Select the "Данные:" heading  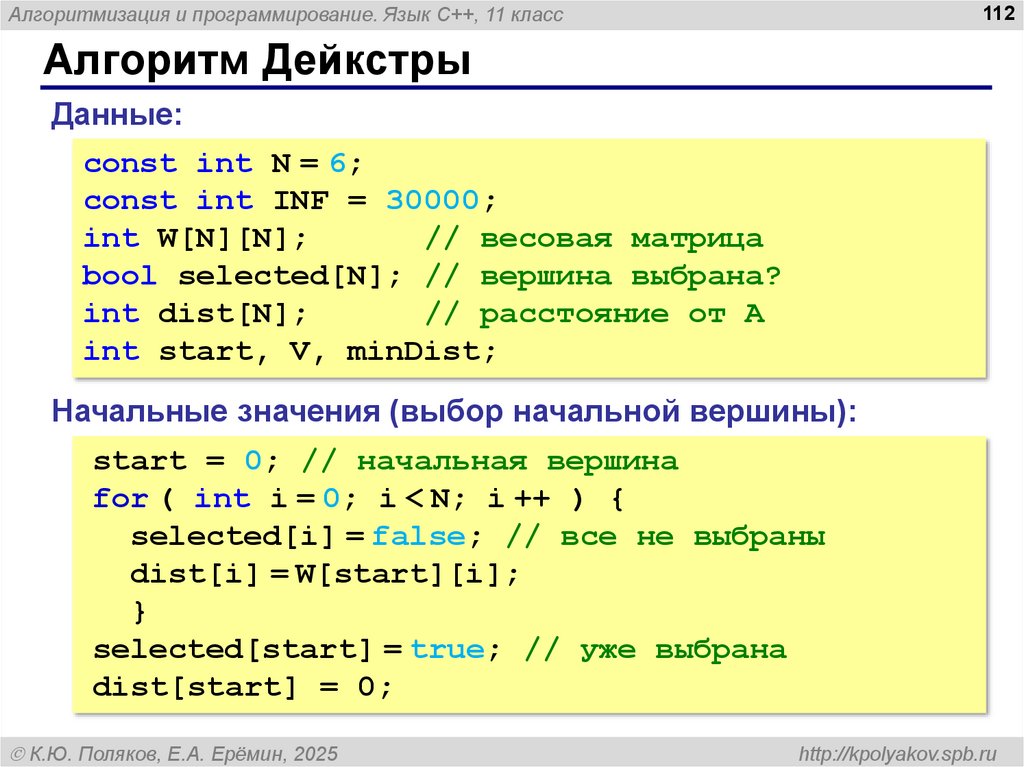(x=117, y=114)
